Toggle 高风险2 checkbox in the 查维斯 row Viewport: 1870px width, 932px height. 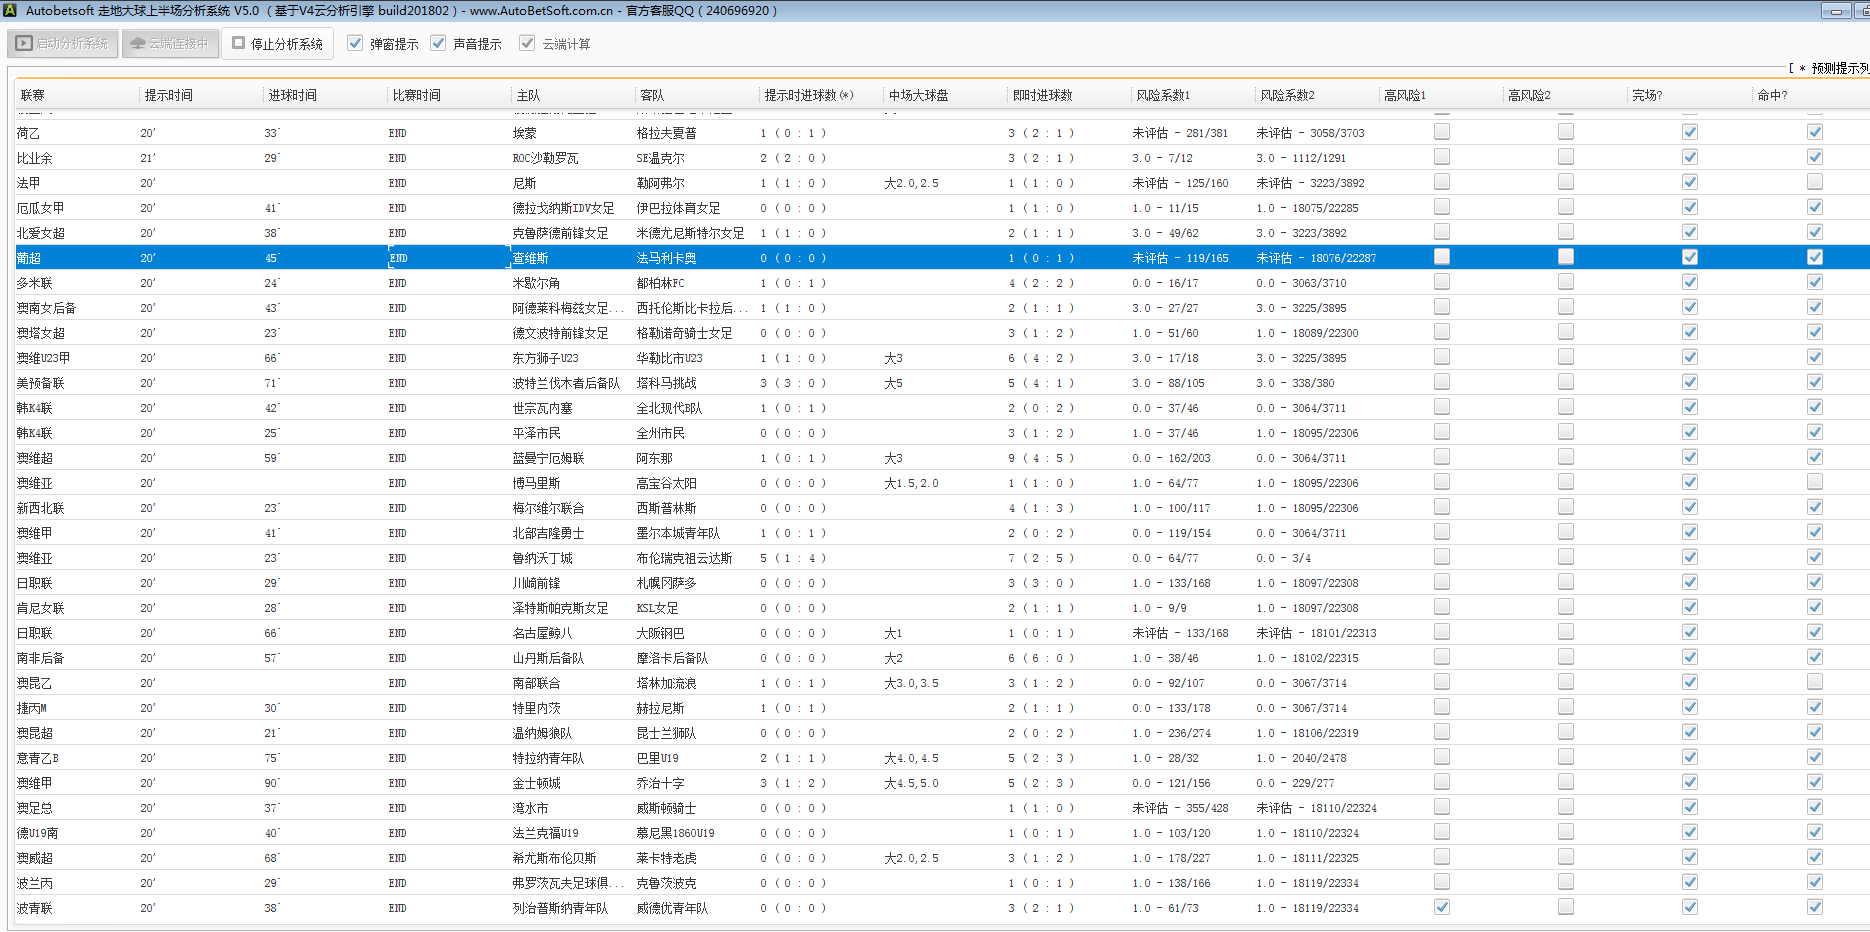point(1565,257)
